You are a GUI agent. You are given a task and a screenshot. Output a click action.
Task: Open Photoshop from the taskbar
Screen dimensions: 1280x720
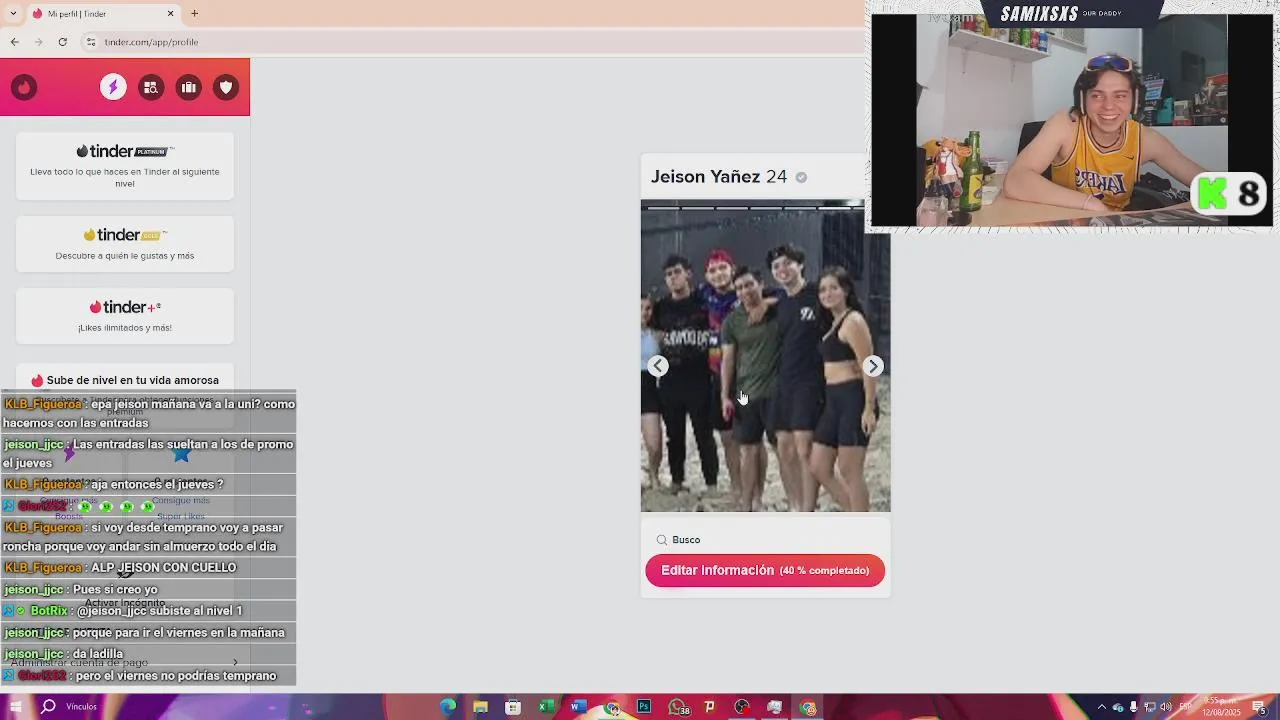click(644, 707)
